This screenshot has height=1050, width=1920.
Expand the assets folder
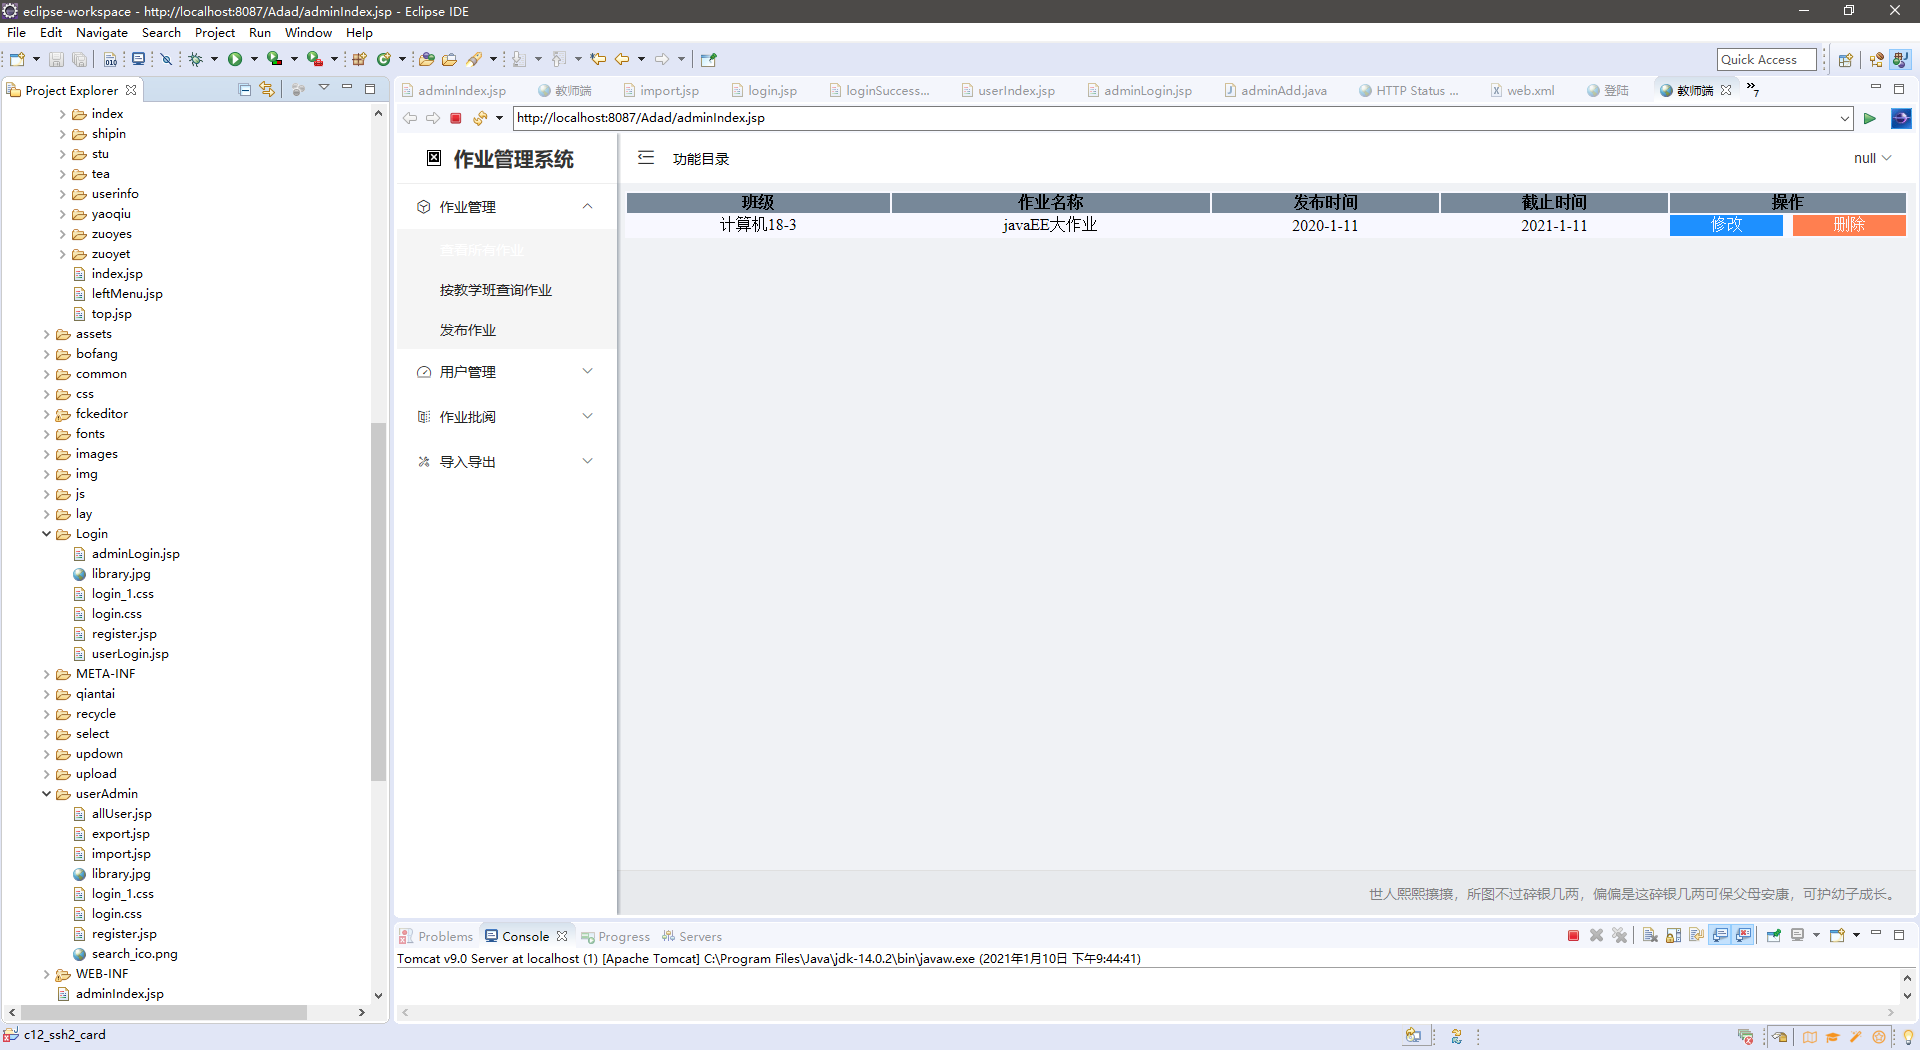point(47,334)
